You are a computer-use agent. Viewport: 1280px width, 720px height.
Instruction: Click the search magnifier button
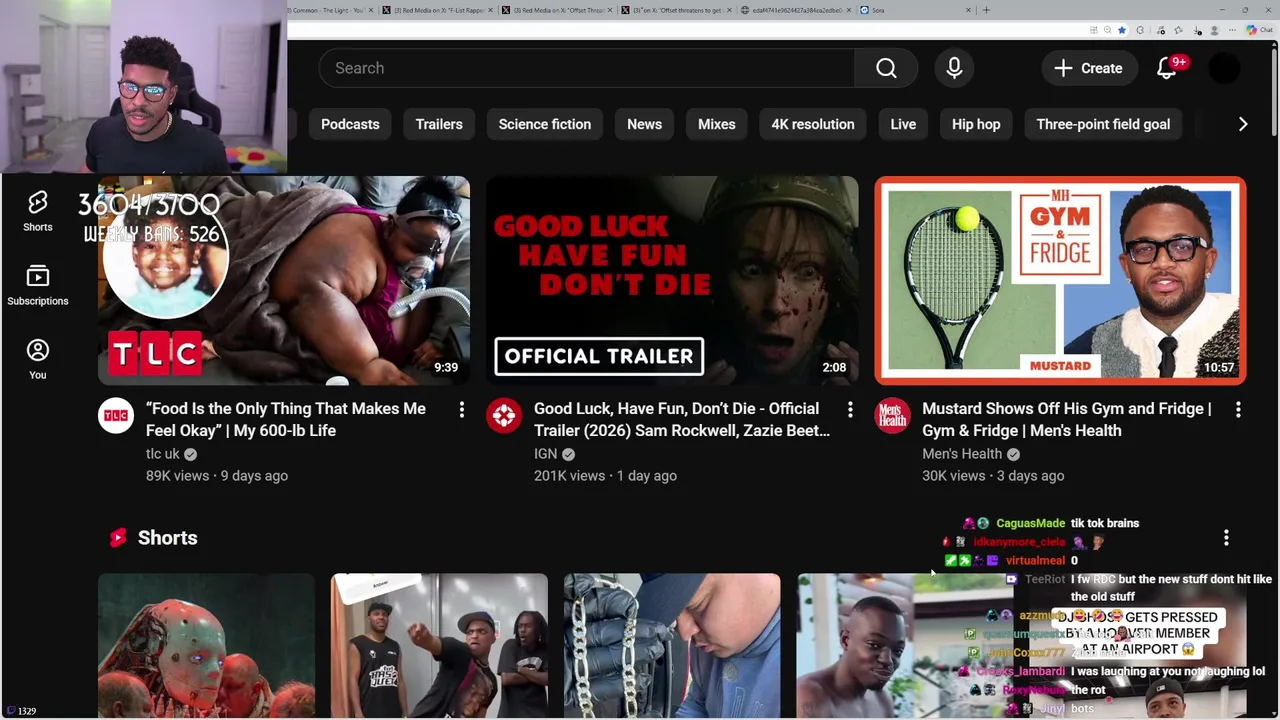click(886, 68)
